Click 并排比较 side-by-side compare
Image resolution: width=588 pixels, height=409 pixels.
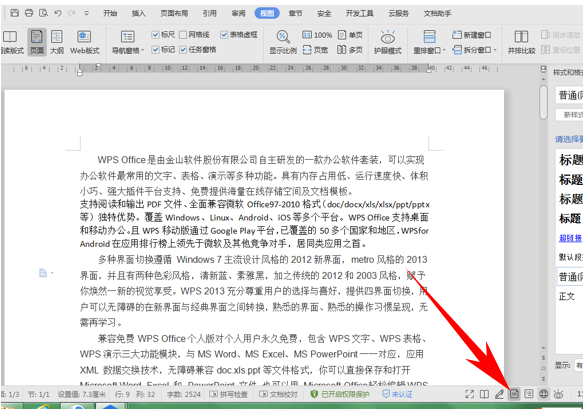[x=521, y=42]
